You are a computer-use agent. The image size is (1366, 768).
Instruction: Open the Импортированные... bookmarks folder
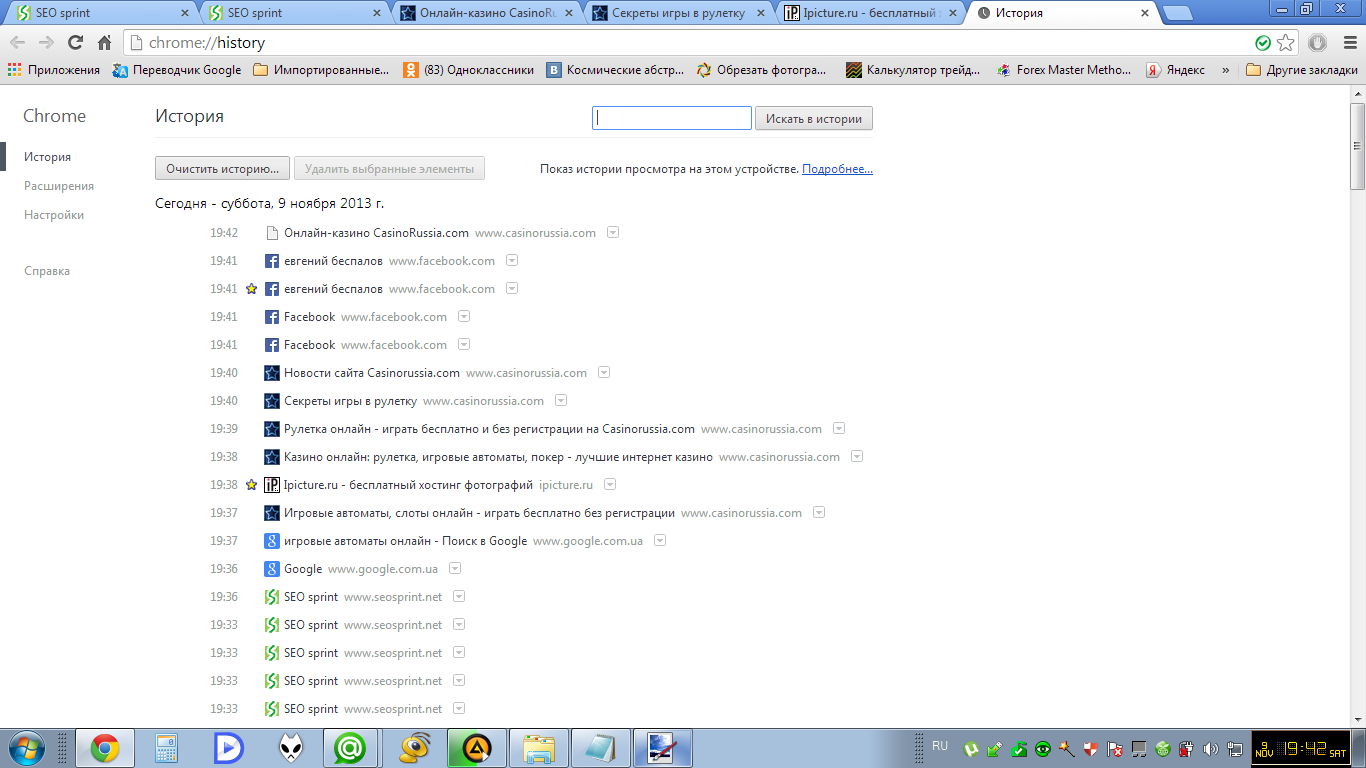click(321, 70)
